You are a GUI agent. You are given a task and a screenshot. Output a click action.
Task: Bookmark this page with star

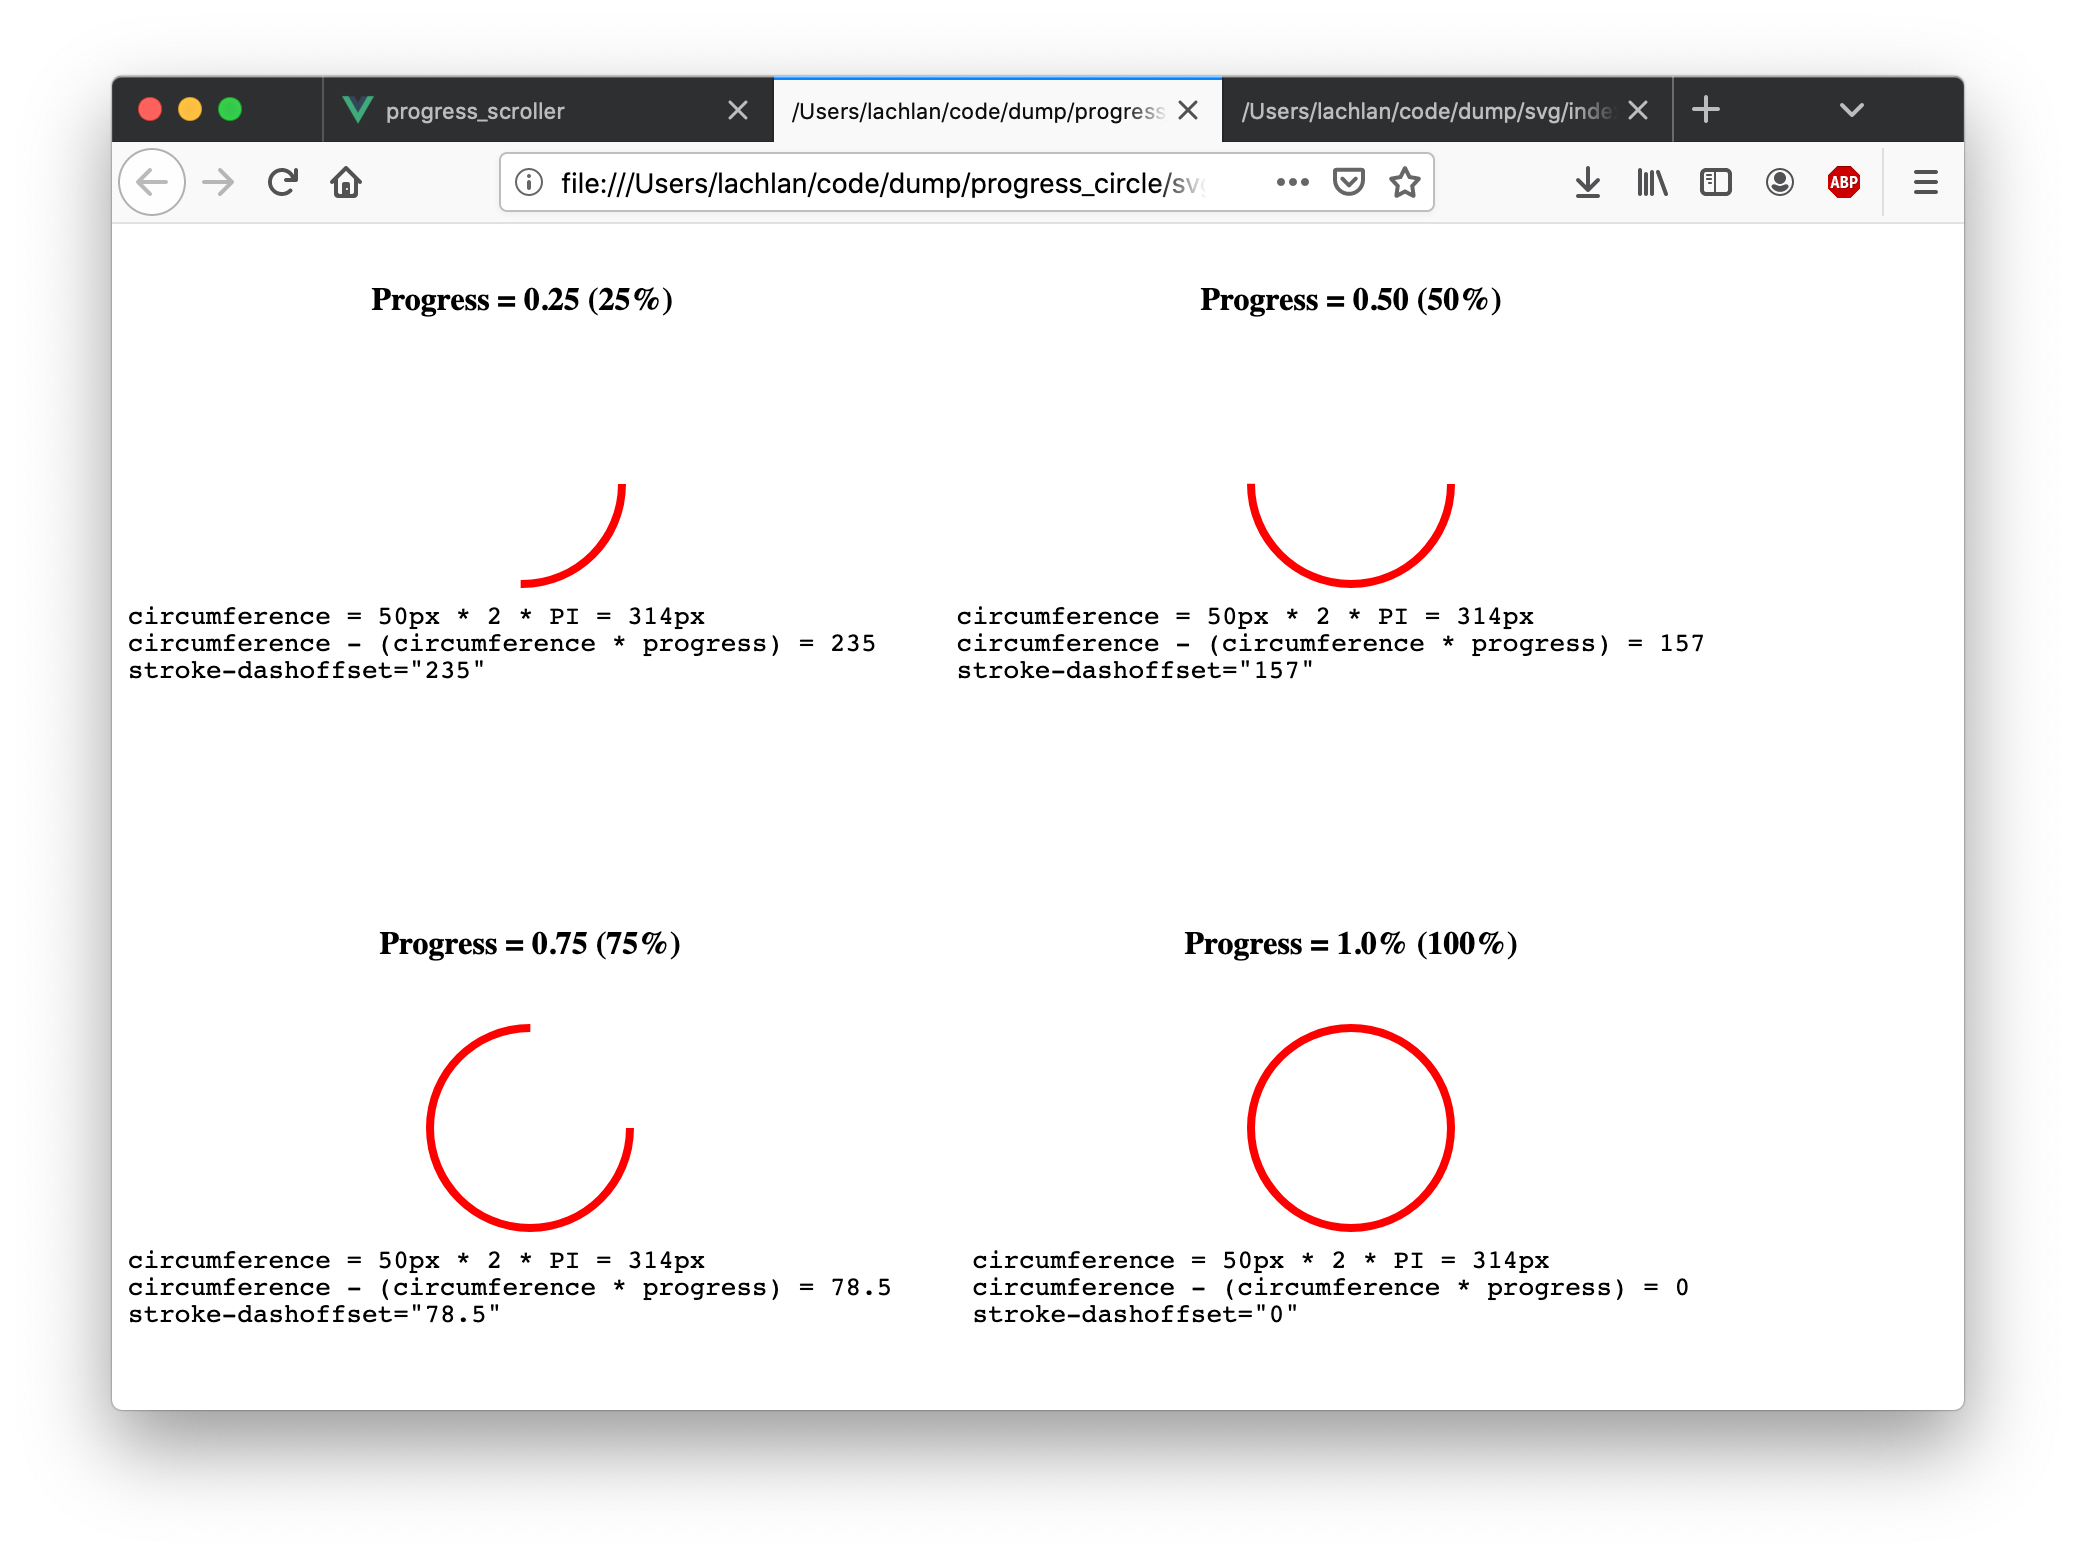coord(1404,182)
